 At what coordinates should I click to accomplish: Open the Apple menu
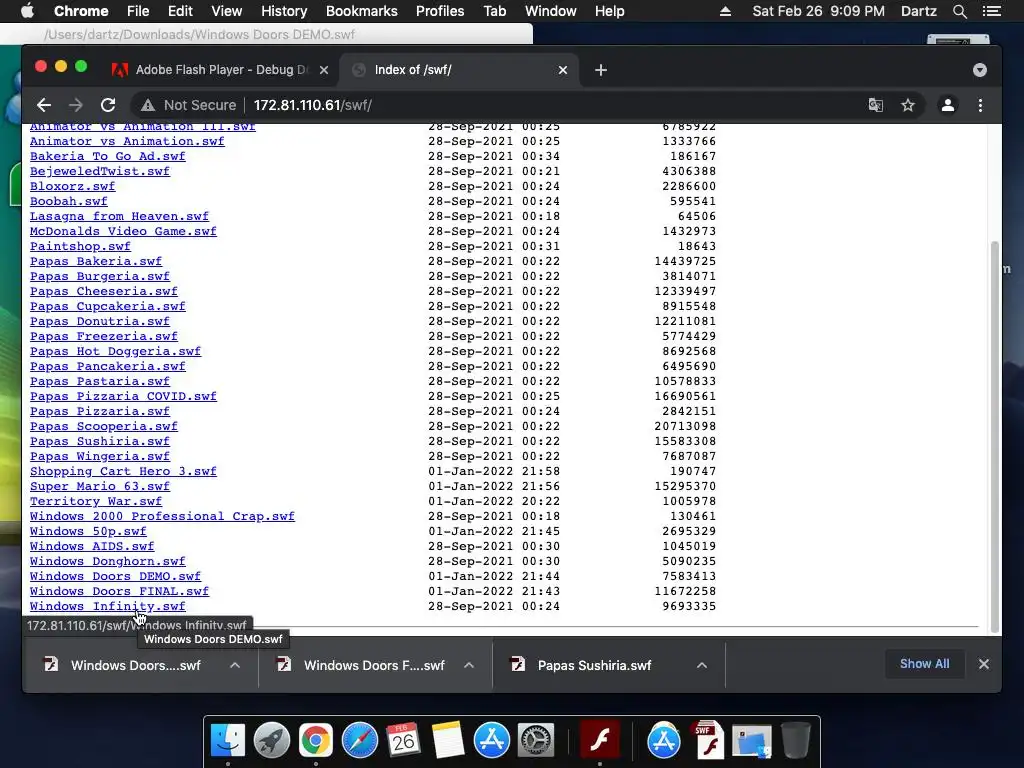27,11
